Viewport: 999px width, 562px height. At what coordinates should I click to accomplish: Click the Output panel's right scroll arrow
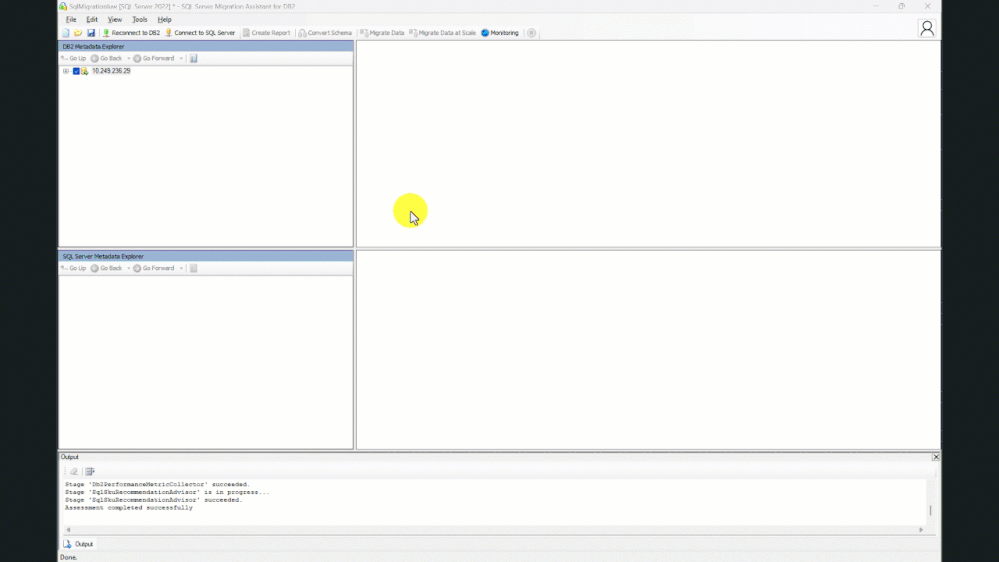click(x=921, y=530)
